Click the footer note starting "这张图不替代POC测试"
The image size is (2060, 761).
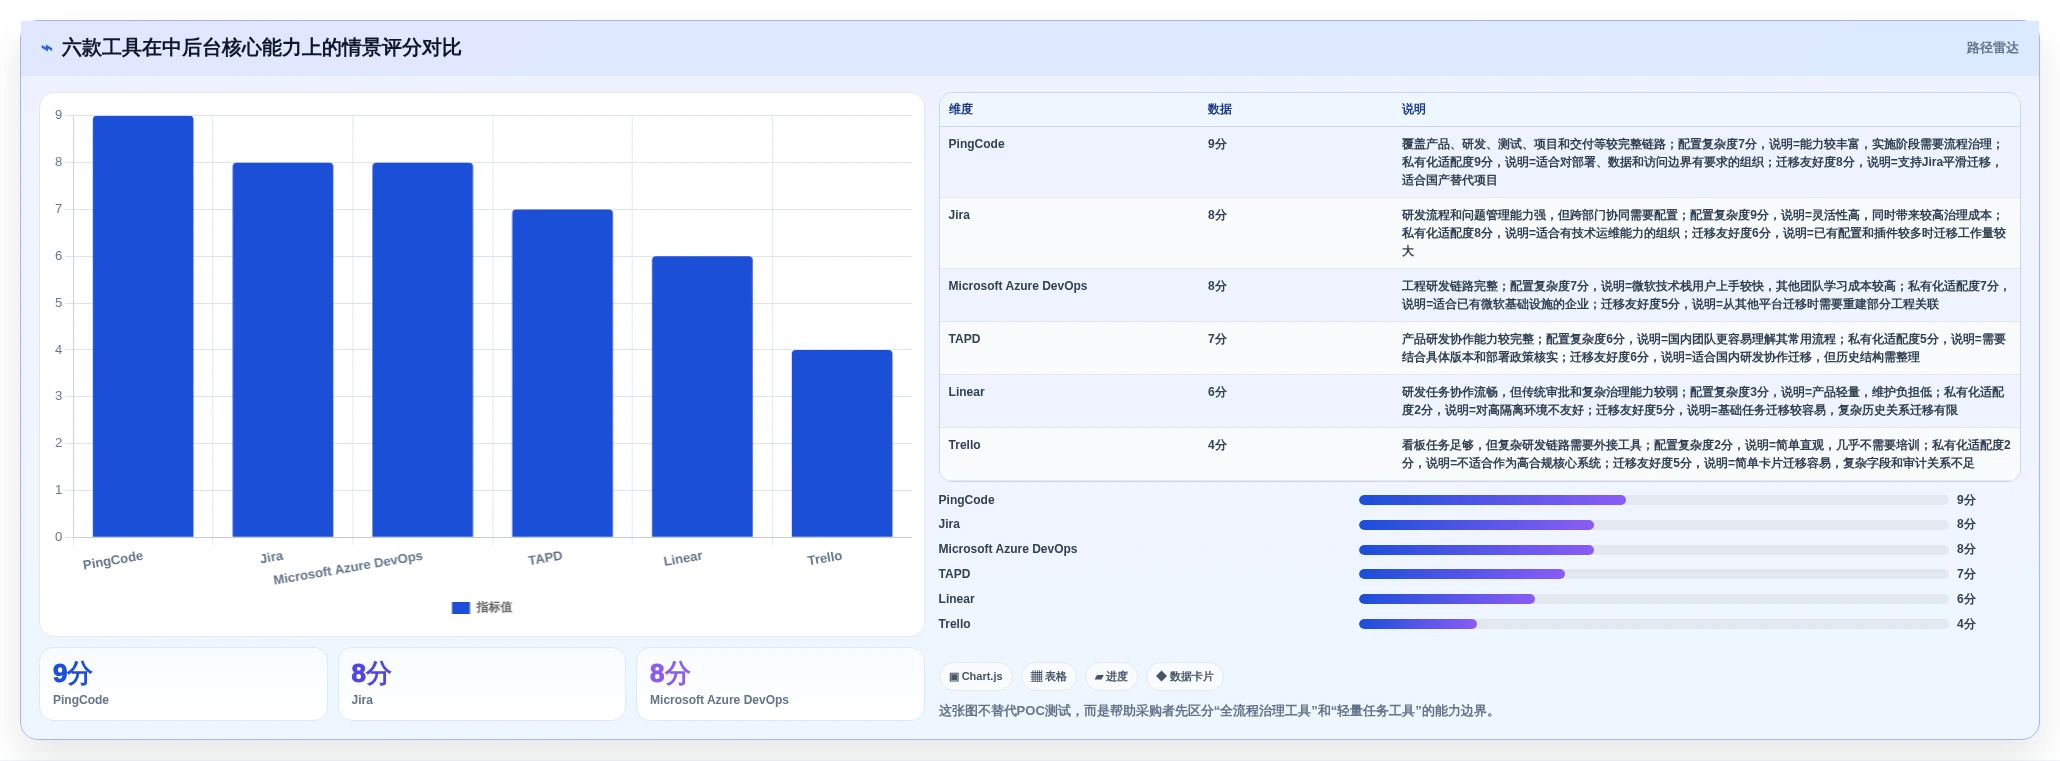click(x=1219, y=711)
